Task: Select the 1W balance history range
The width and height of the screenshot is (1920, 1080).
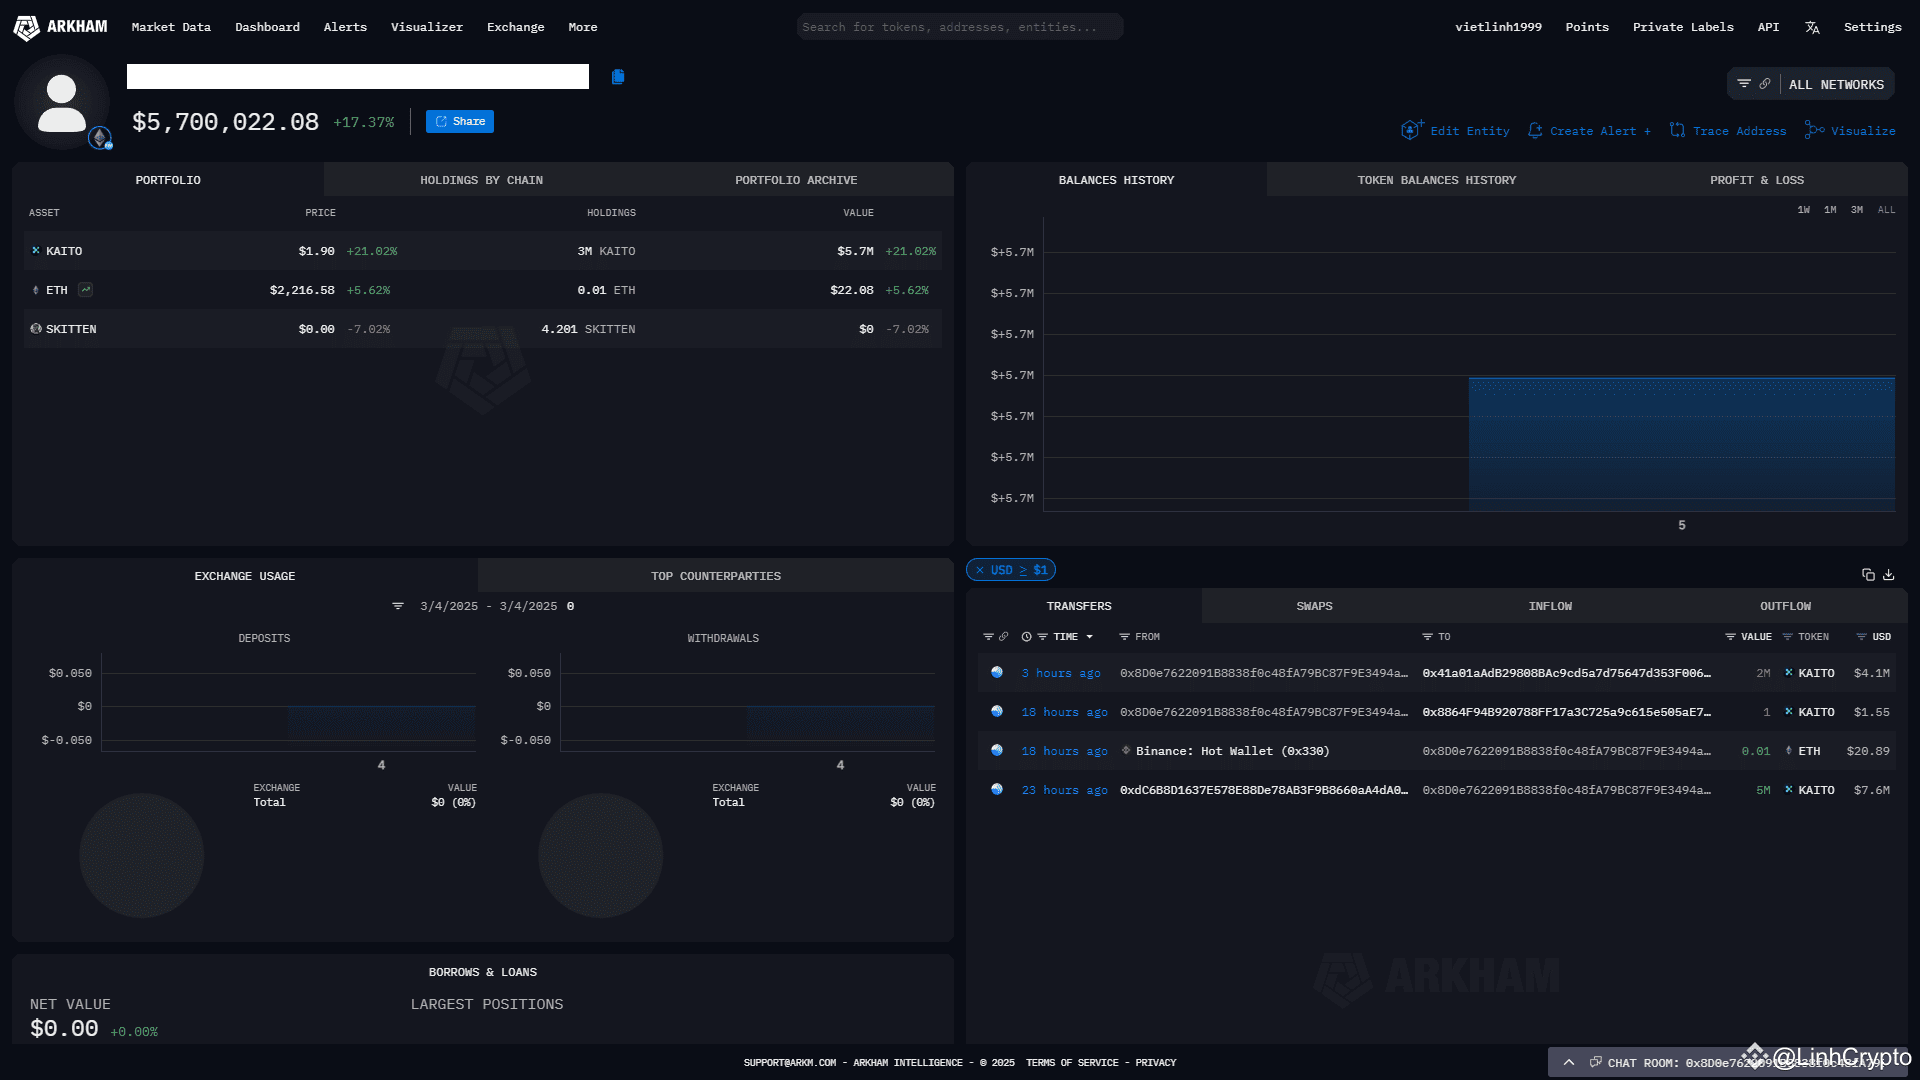Action: pyautogui.click(x=1804, y=210)
